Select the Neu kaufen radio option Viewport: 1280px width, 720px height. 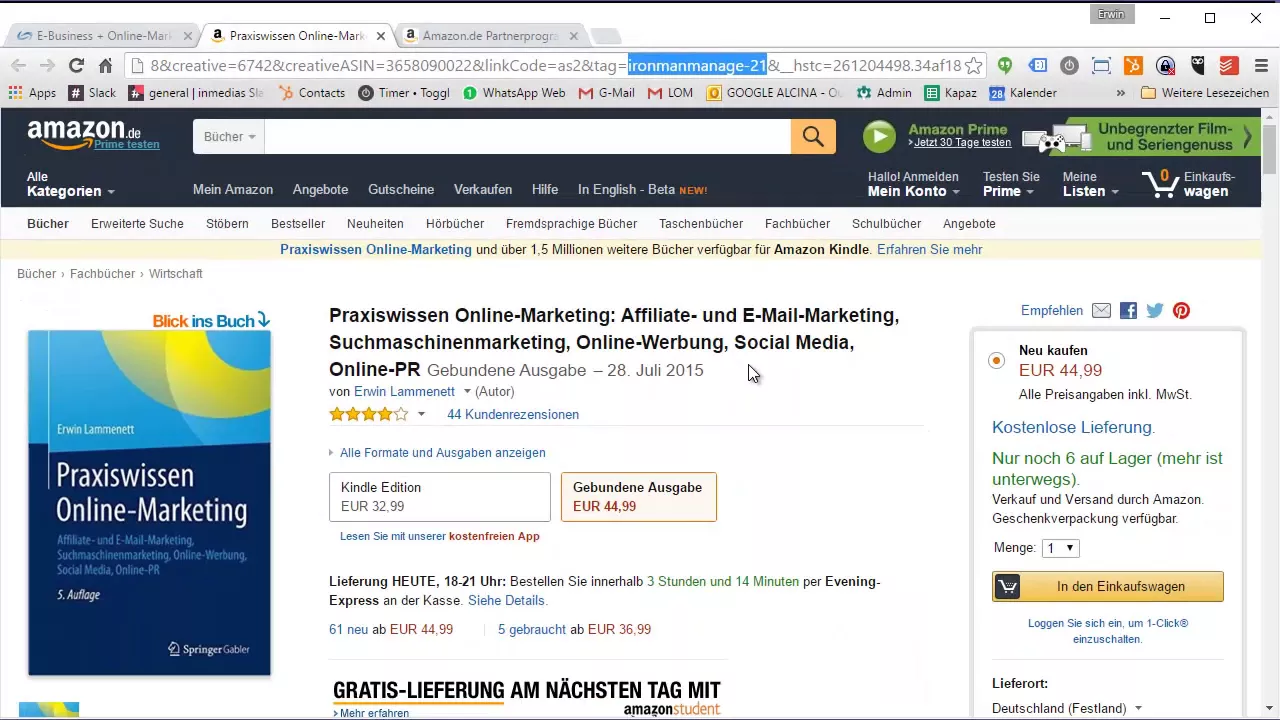tap(996, 360)
